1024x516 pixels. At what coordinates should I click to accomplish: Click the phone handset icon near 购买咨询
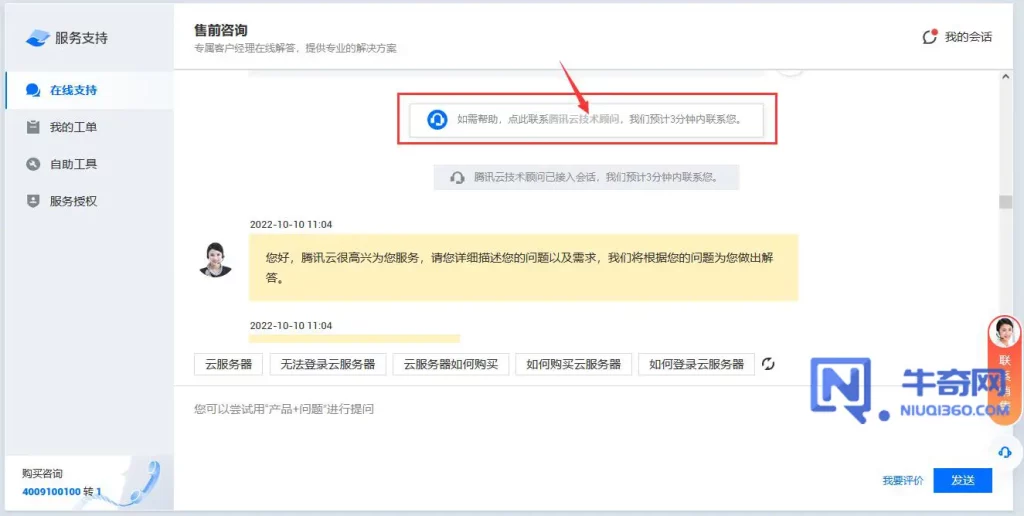click(x=144, y=482)
